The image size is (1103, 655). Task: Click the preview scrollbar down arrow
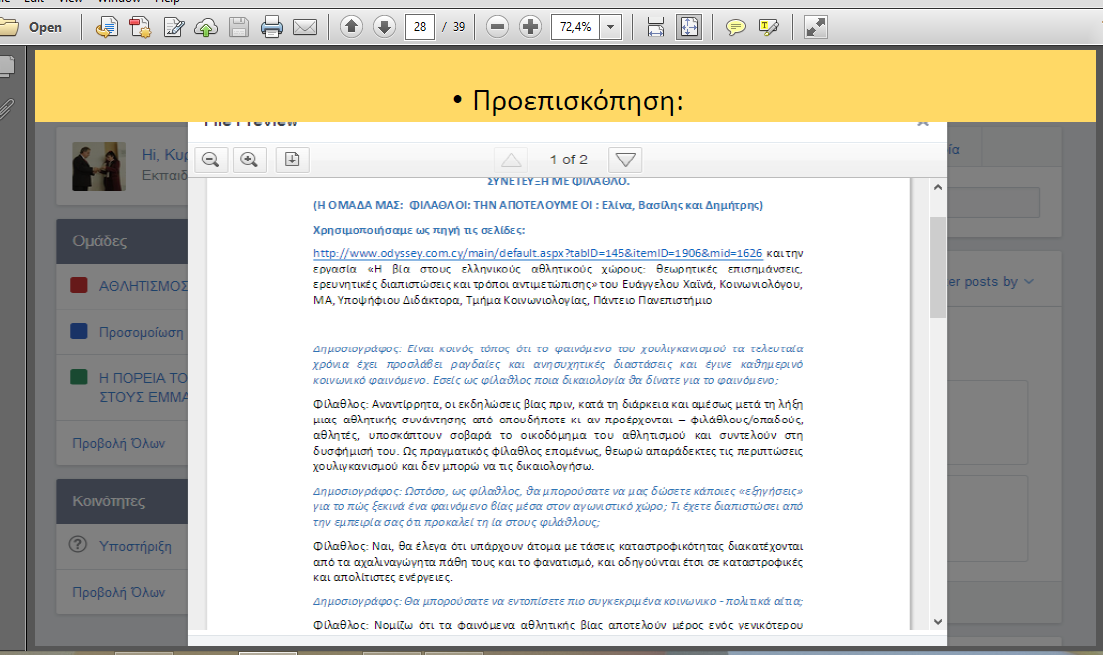point(938,621)
